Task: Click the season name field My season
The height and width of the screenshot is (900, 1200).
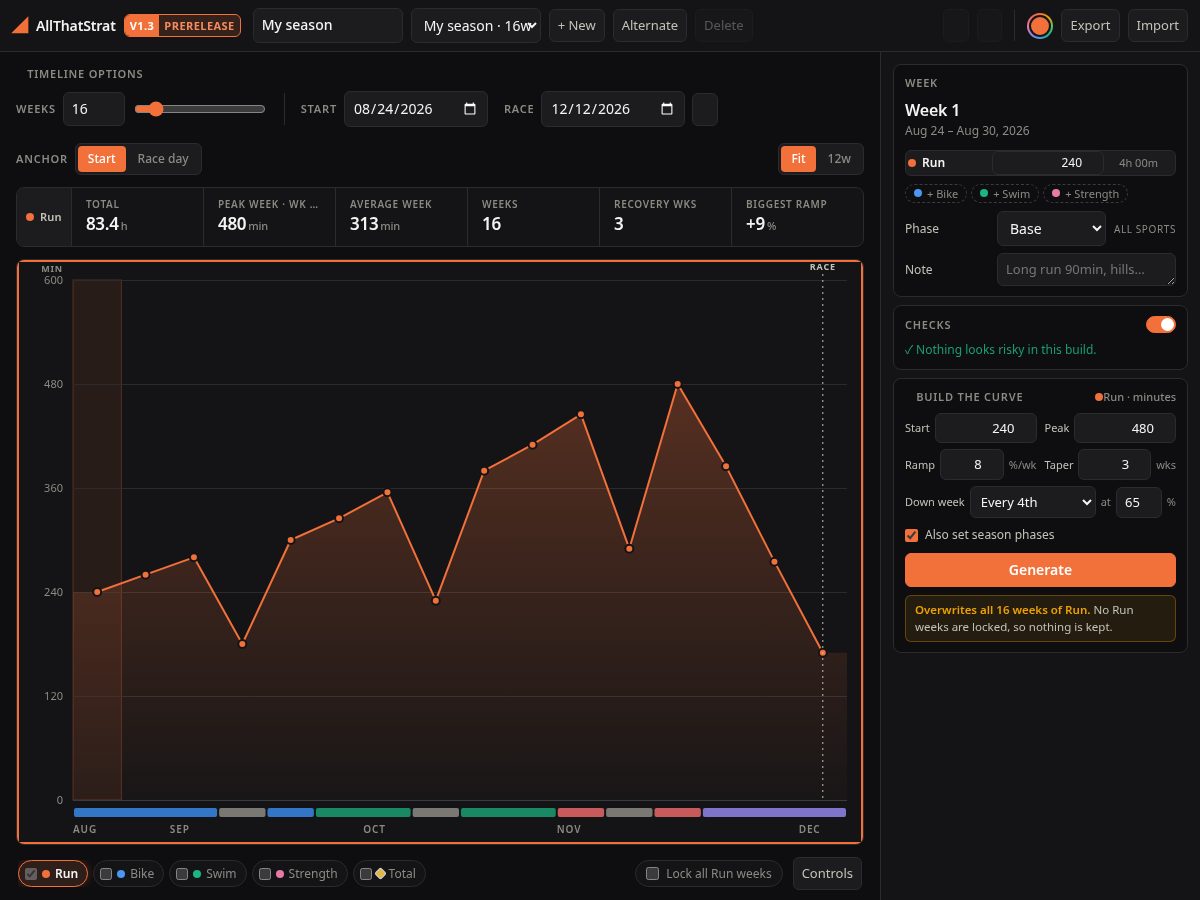Action: click(x=328, y=26)
